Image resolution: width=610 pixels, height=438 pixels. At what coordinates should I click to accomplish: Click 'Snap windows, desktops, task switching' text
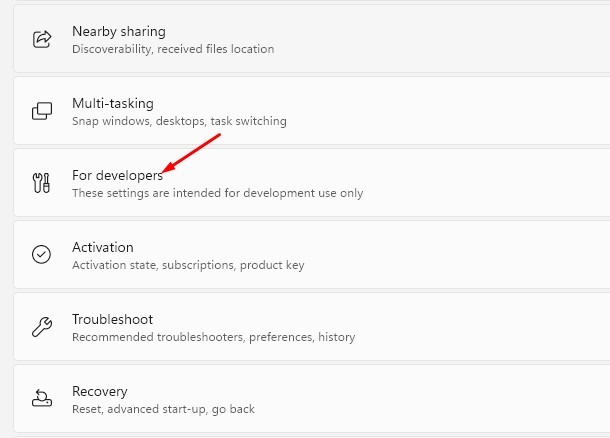[179, 121]
